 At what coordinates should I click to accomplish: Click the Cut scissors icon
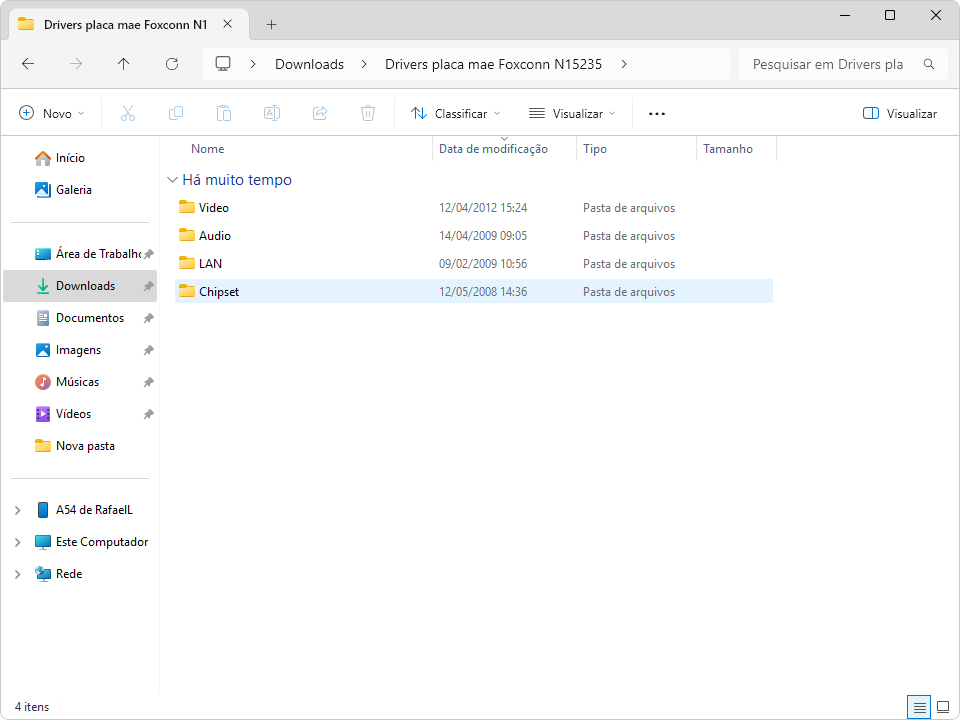pyautogui.click(x=128, y=113)
